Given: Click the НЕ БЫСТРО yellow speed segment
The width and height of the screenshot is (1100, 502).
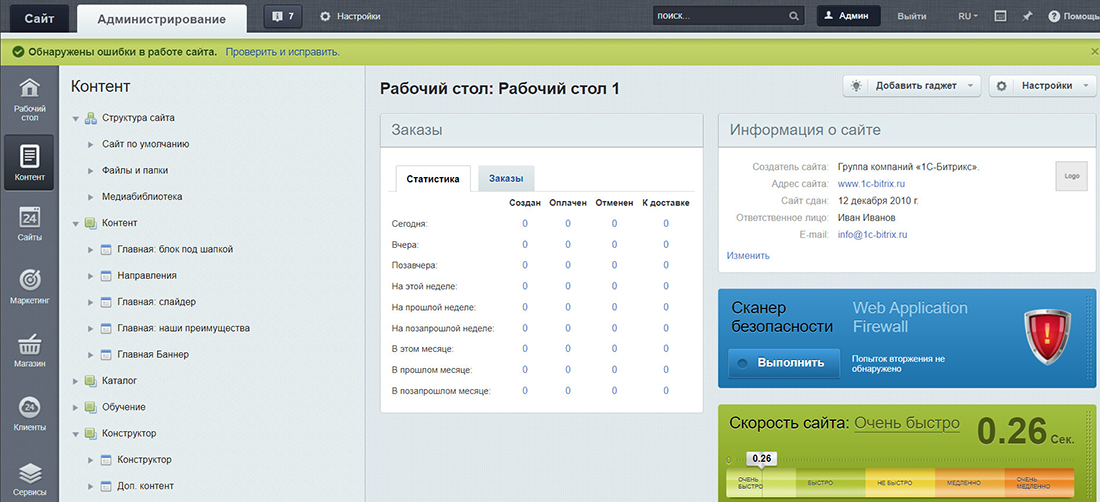Looking at the screenshot, I should 899,484.
